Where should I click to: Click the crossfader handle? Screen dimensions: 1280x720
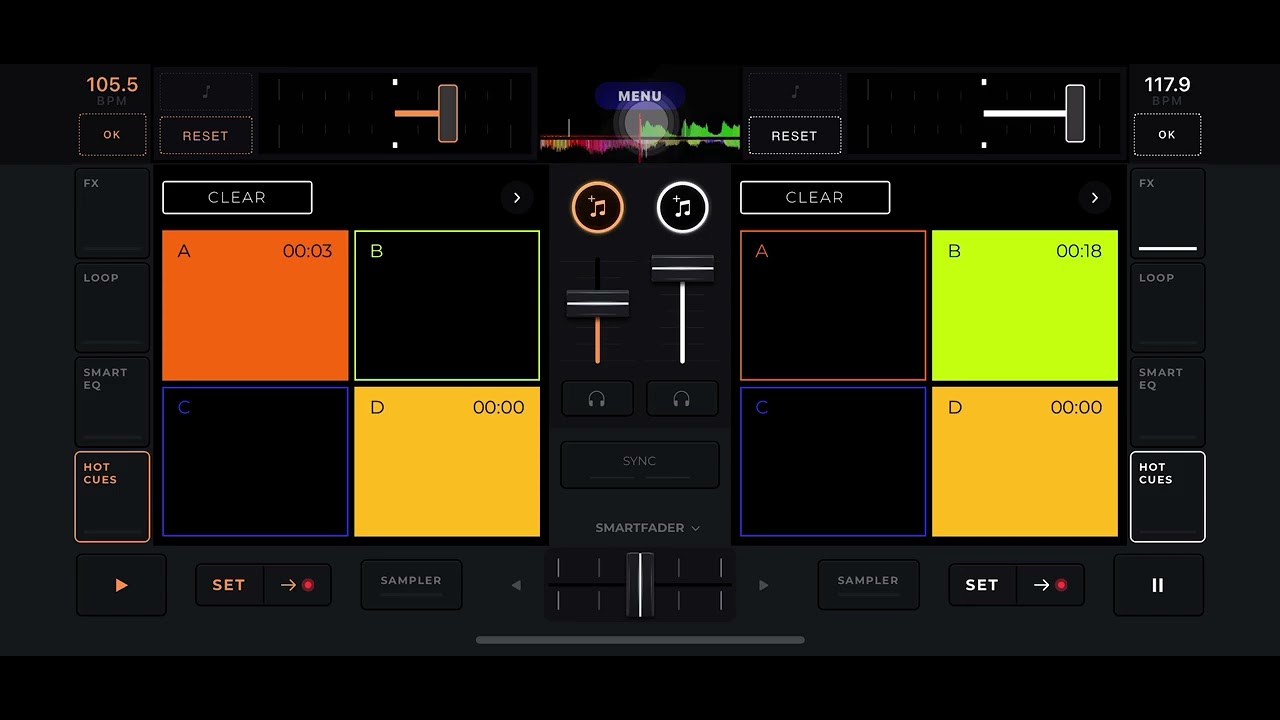coord(640,585)
